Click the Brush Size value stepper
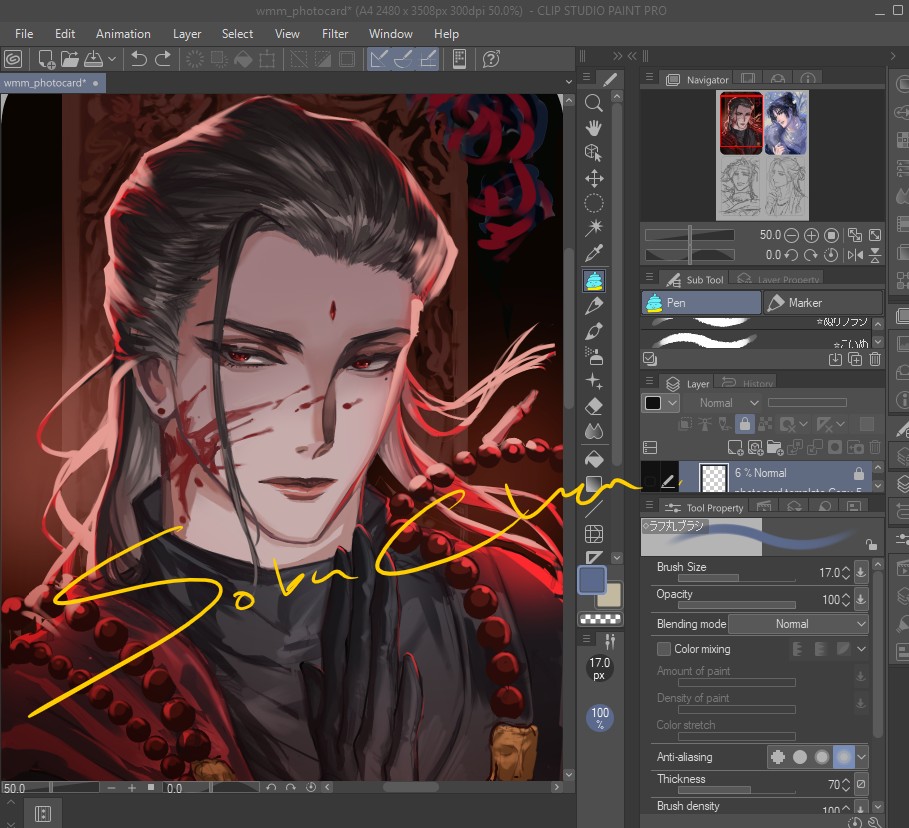The height and width of the screenshot is (828, 909). [x=846, y=573]
